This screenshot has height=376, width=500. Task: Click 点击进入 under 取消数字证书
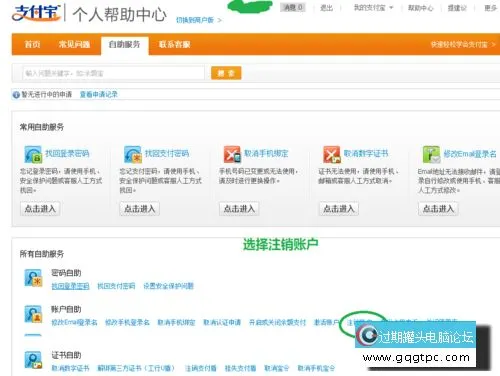coord(339,209)
